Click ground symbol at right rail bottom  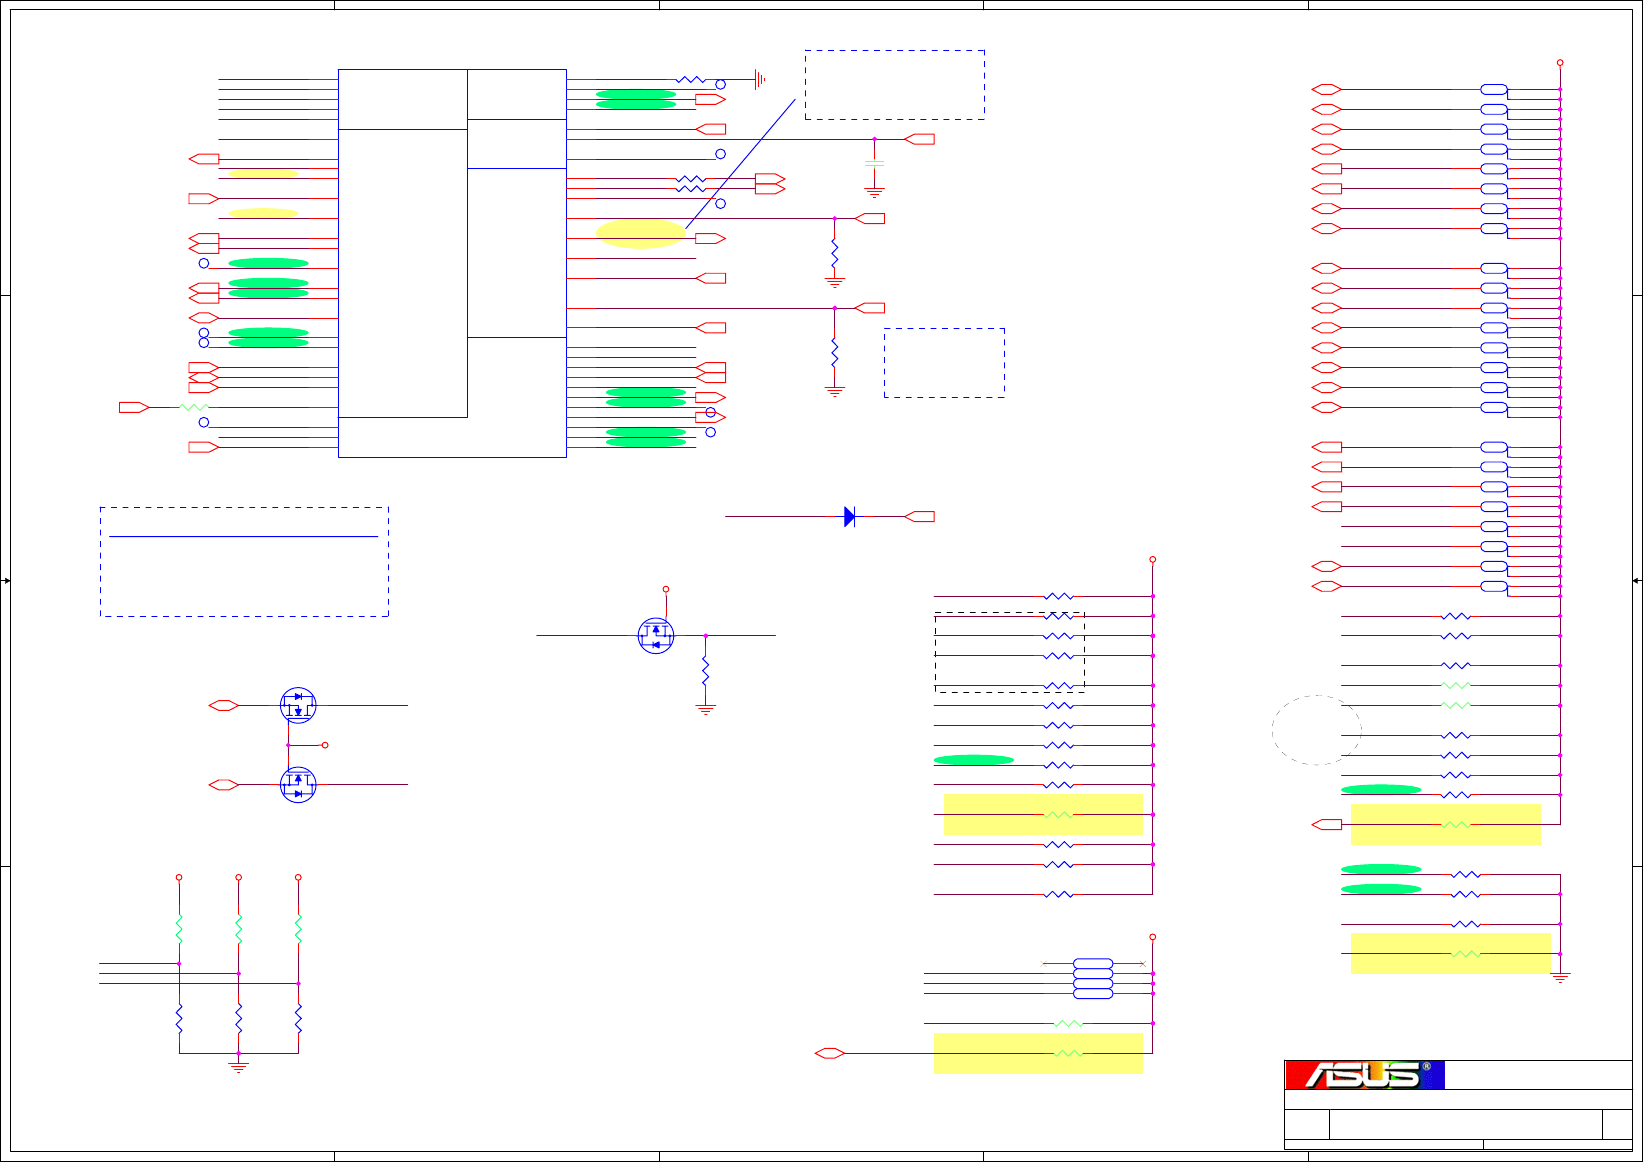coord(1560,978)
